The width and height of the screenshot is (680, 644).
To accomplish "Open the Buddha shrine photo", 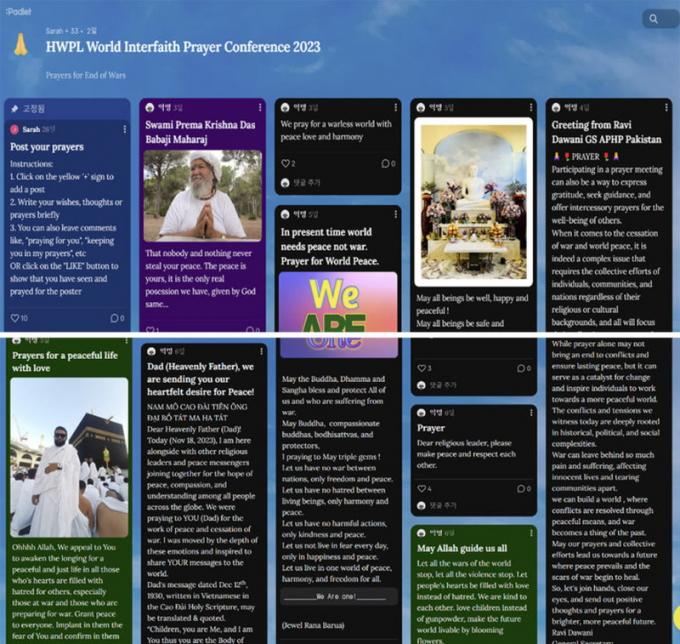I will [x=474, y=202].
